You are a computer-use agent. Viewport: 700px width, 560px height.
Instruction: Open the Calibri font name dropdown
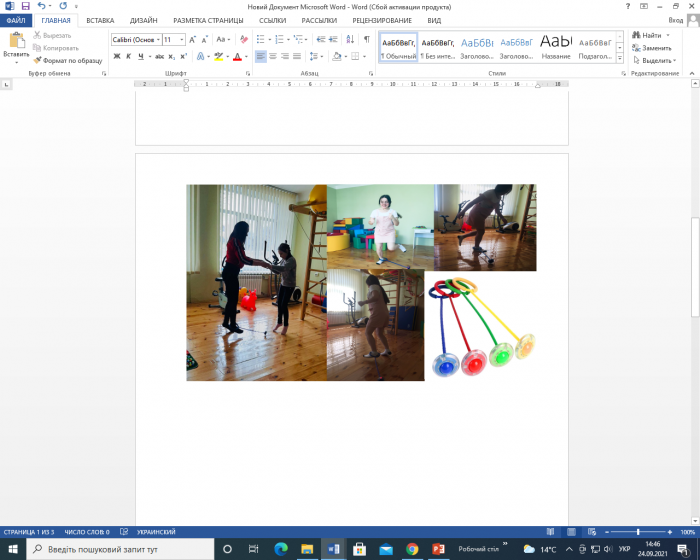158,40
